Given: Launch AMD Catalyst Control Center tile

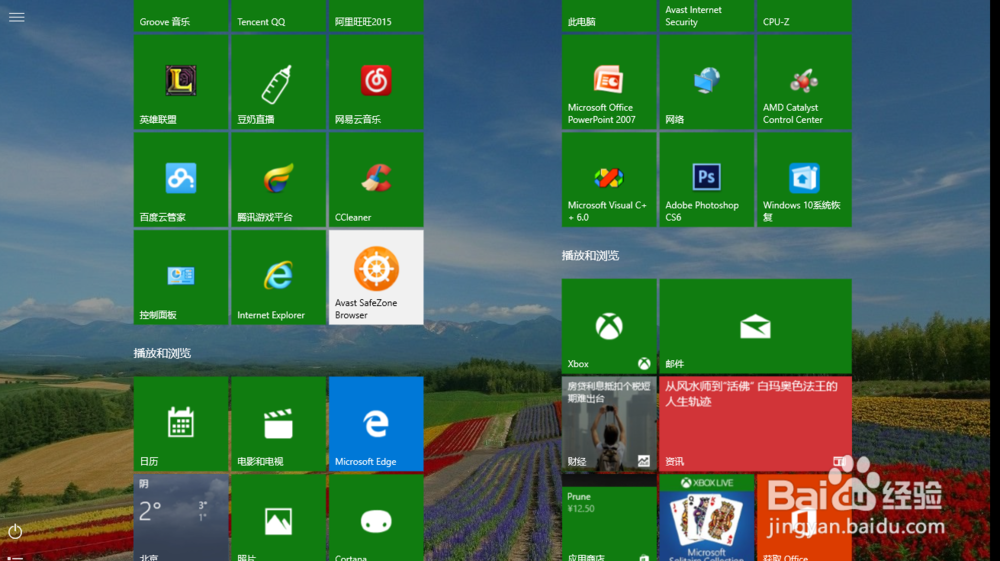Looking at the screenshot, I should (x=804, y=82).
